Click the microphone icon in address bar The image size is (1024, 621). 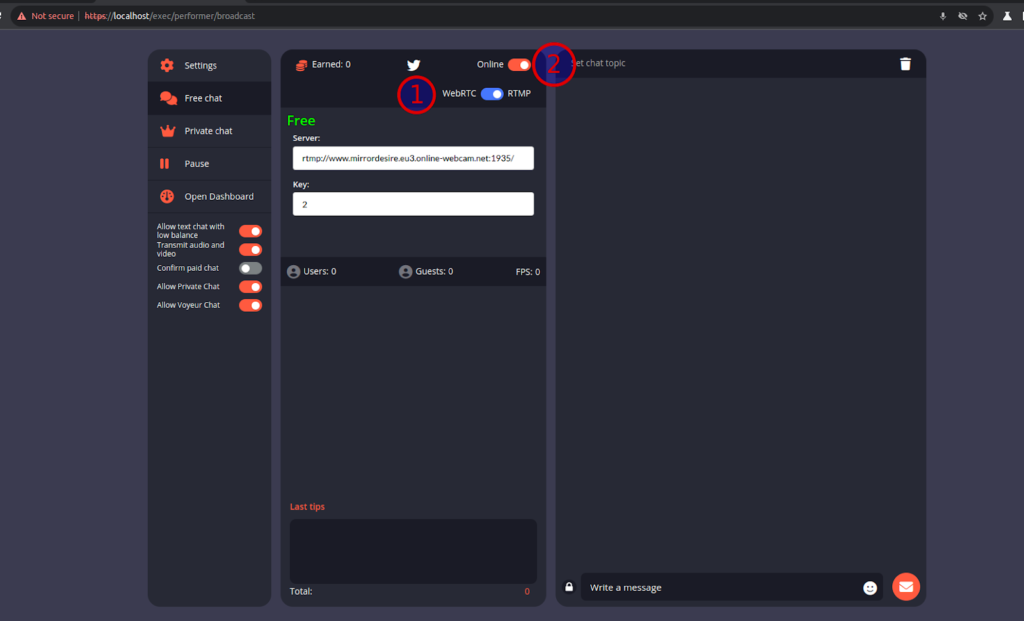(x=943, y=16)
